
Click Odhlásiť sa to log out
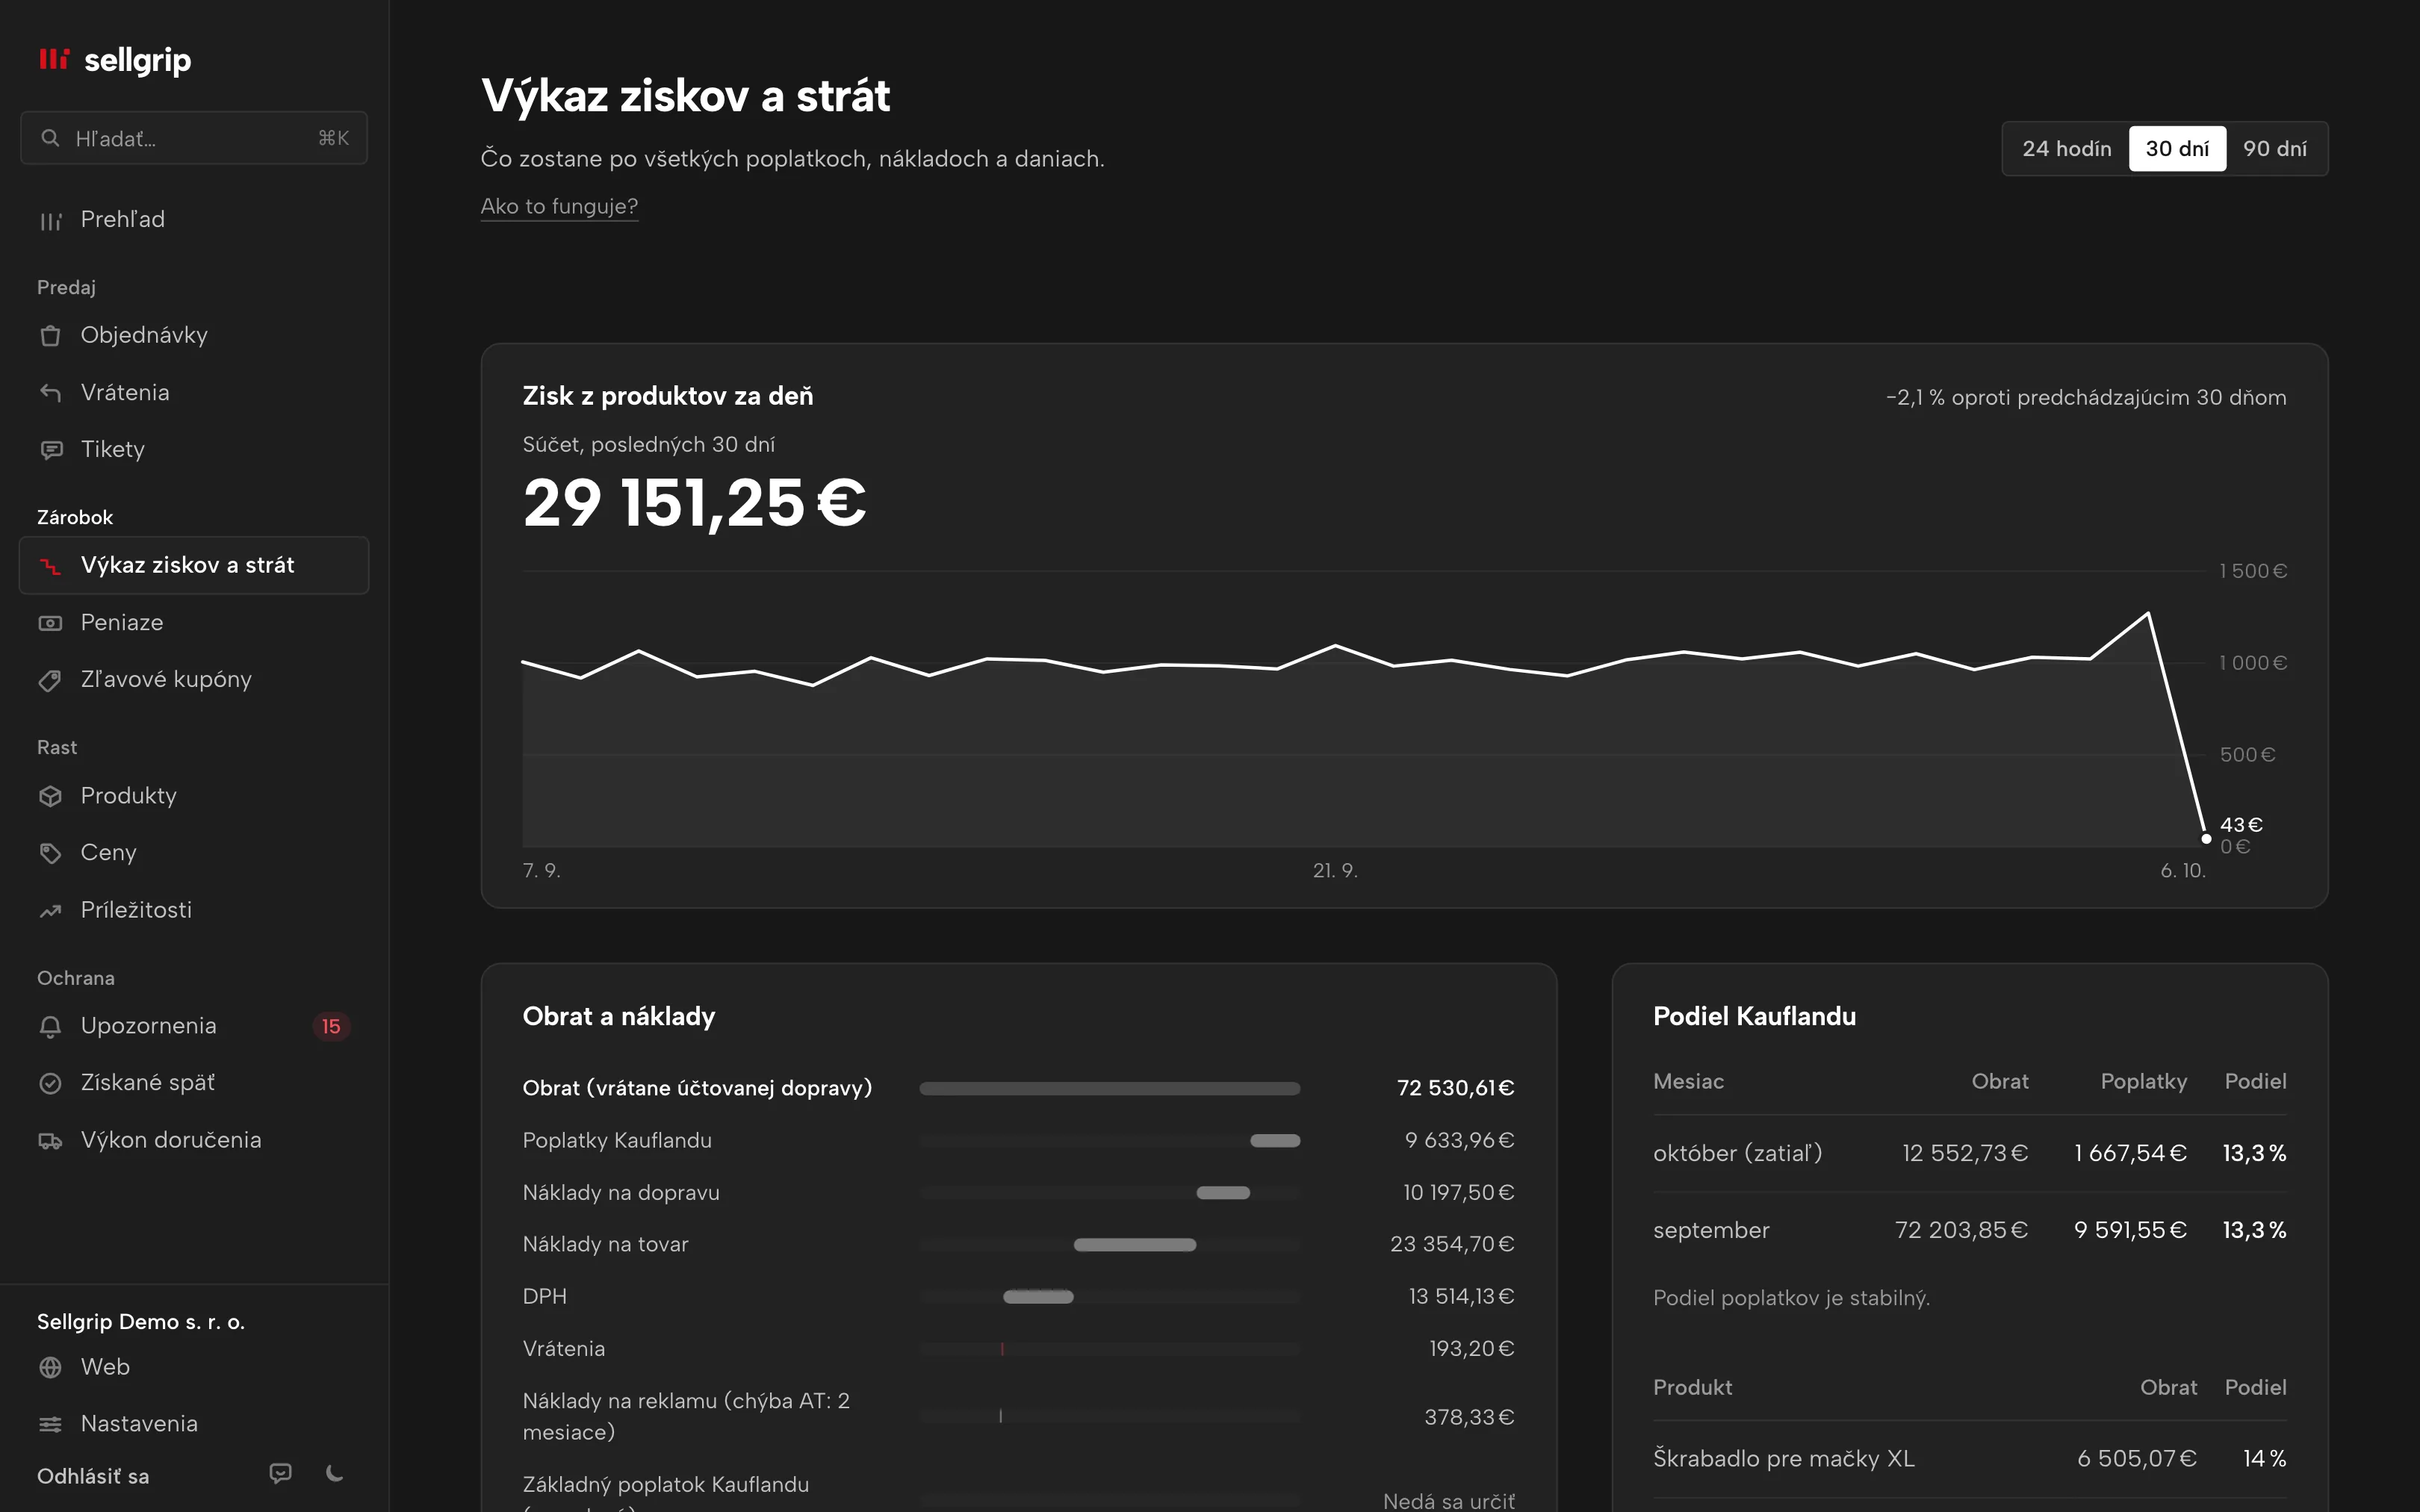coord(93,1476)
